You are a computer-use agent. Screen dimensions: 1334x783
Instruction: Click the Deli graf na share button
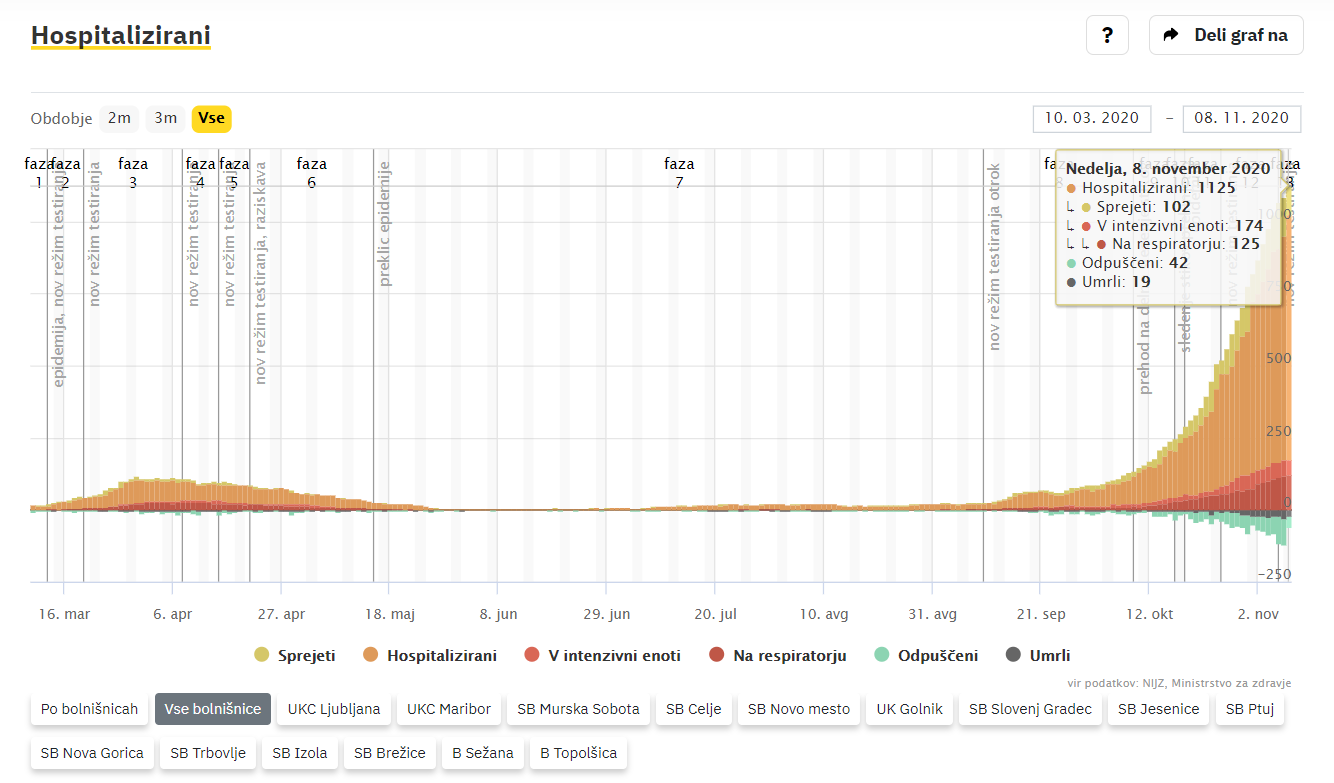click(x=1226, y=35)
